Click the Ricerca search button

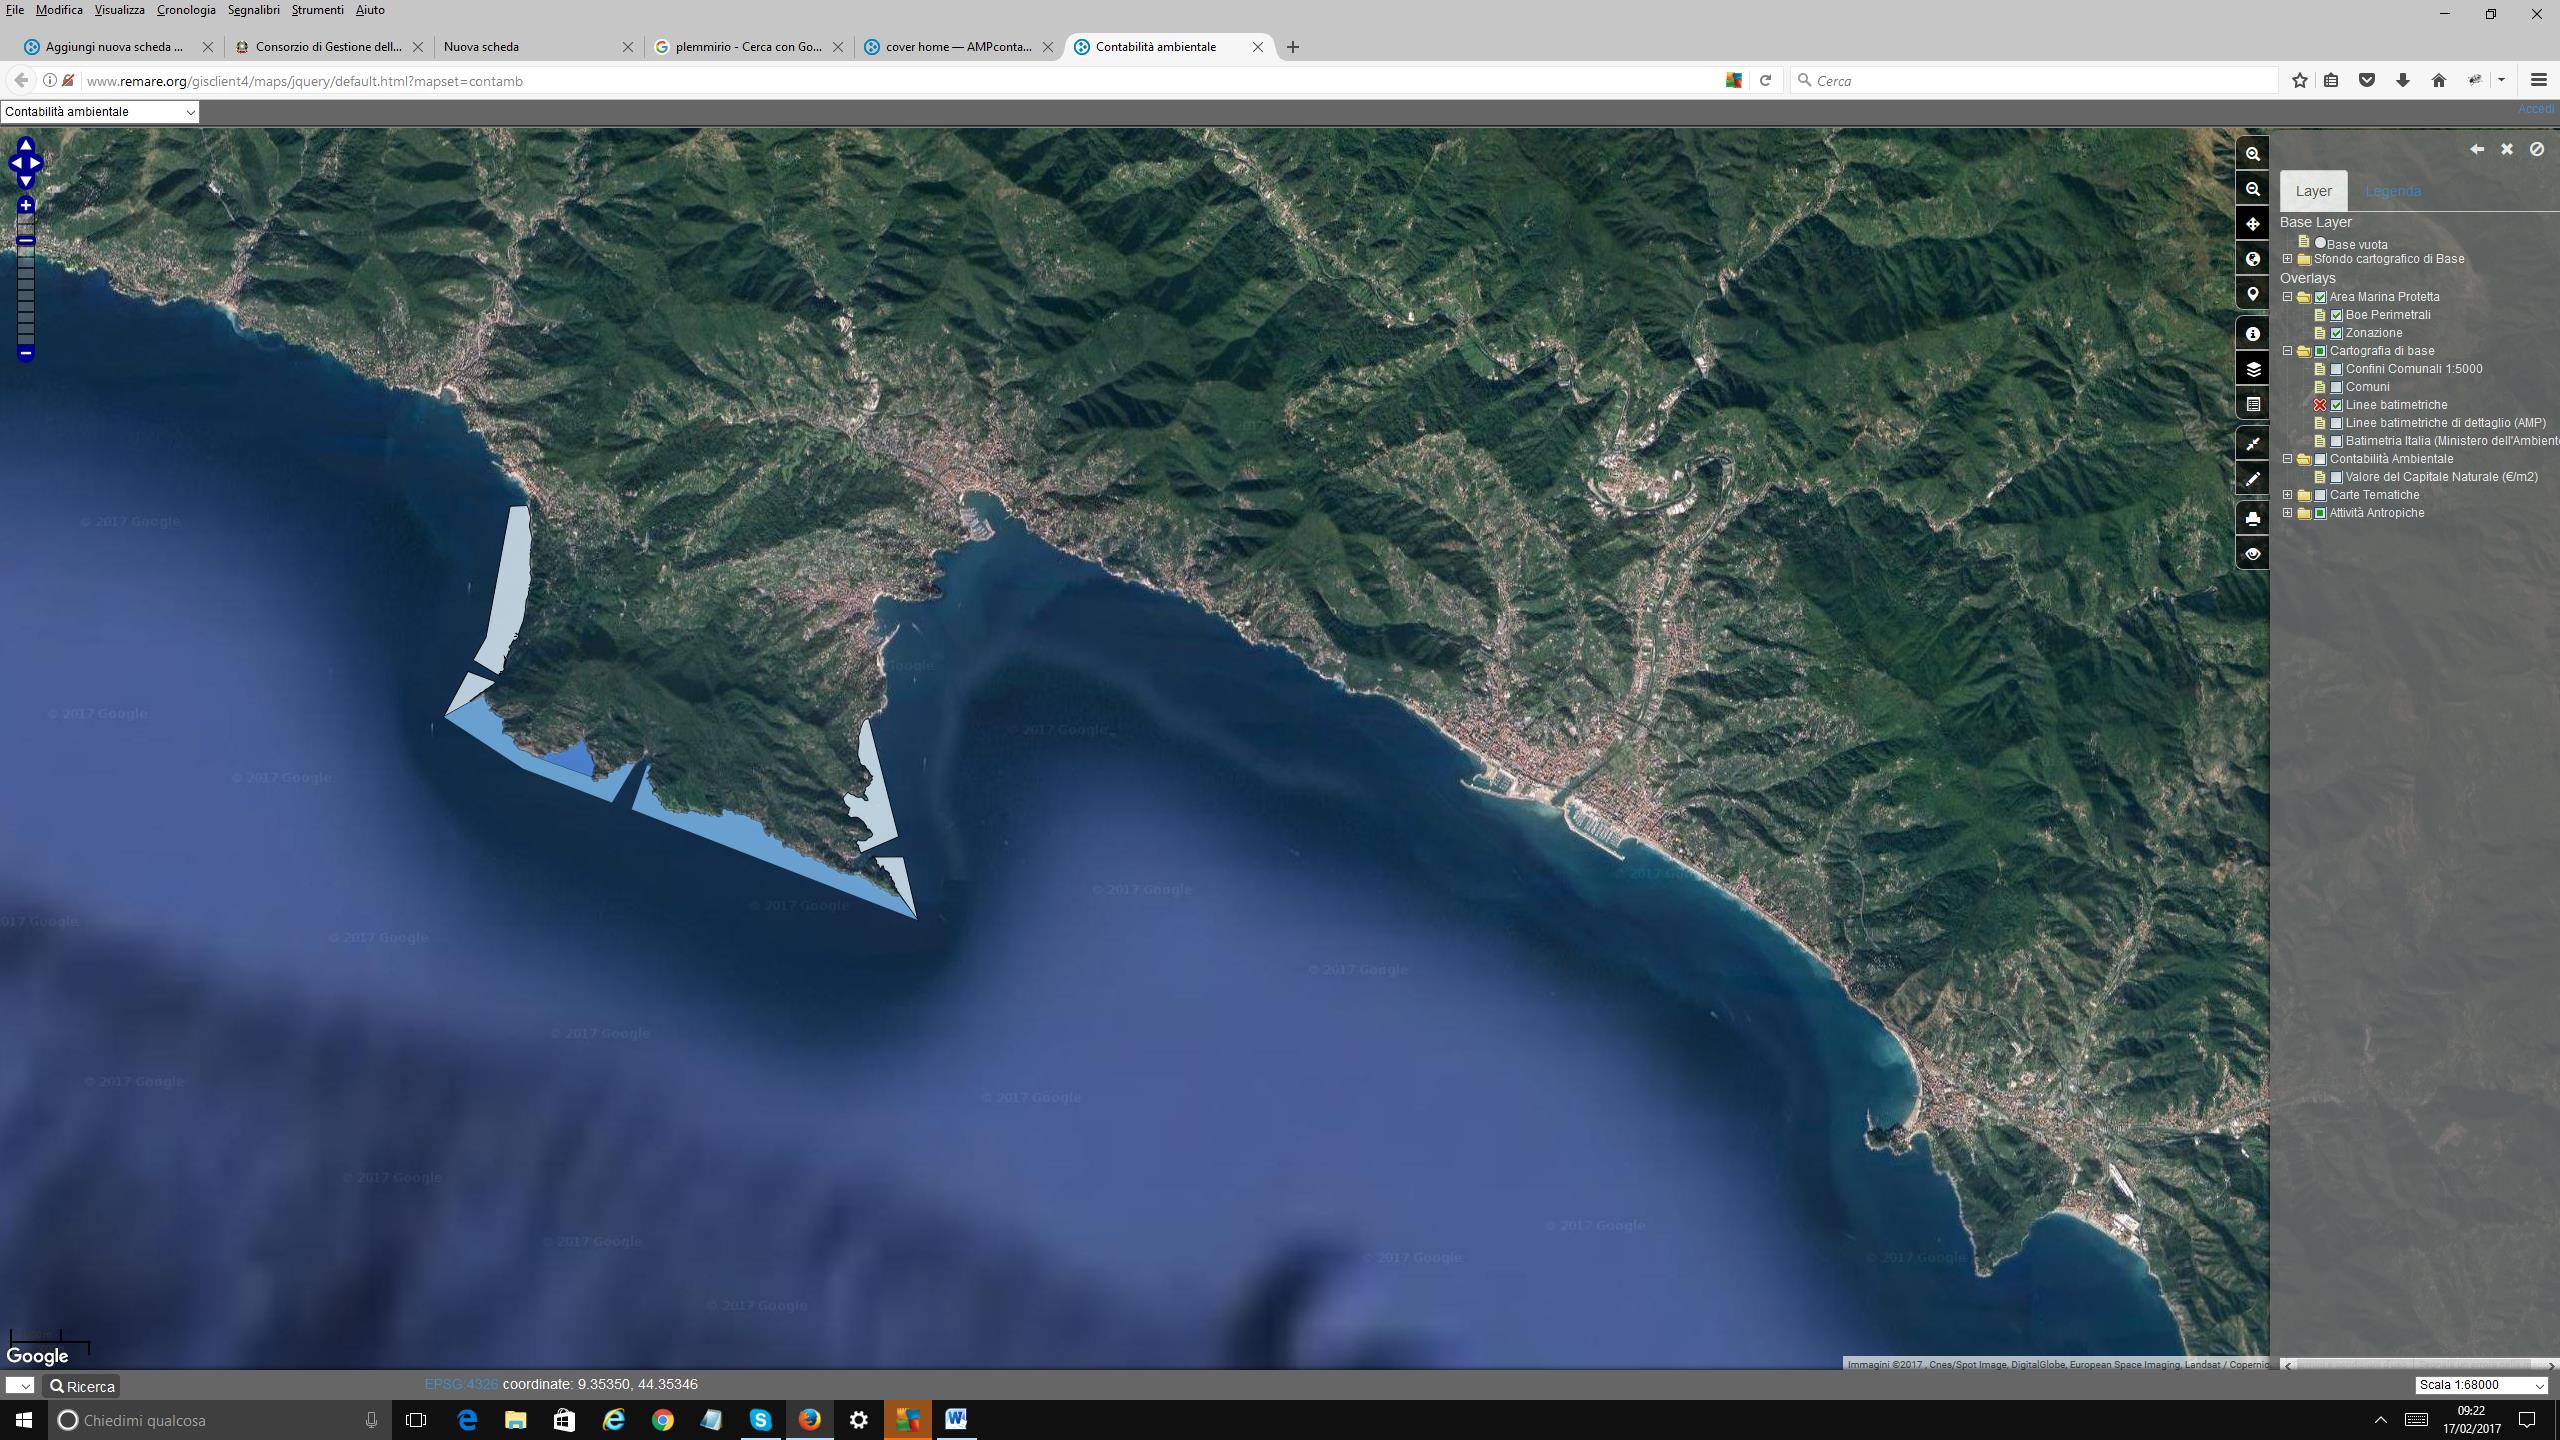click(x=83, y=1386)
